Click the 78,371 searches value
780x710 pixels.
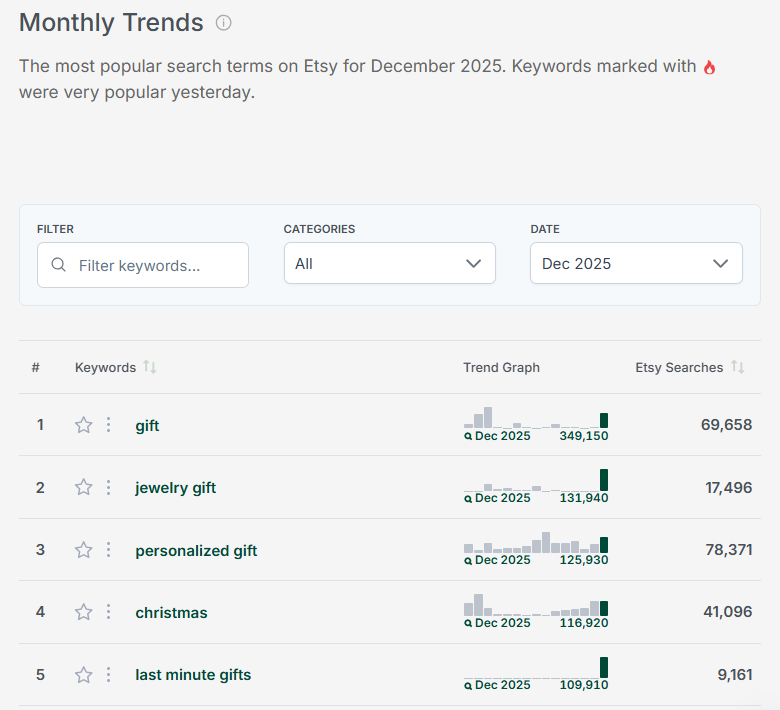tap(728, 549)
